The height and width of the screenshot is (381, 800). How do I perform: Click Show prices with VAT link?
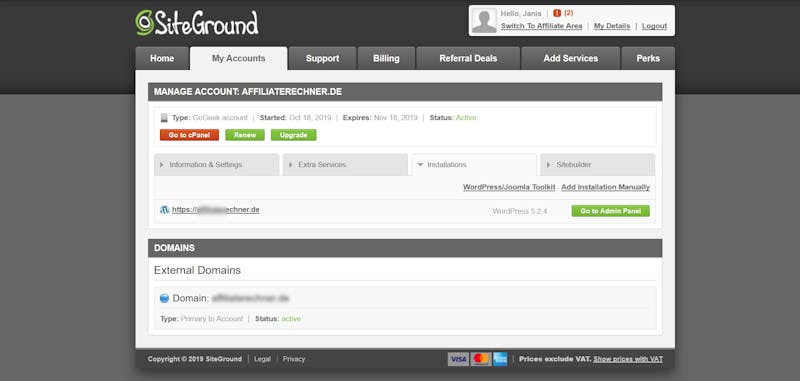click(628, 359)
